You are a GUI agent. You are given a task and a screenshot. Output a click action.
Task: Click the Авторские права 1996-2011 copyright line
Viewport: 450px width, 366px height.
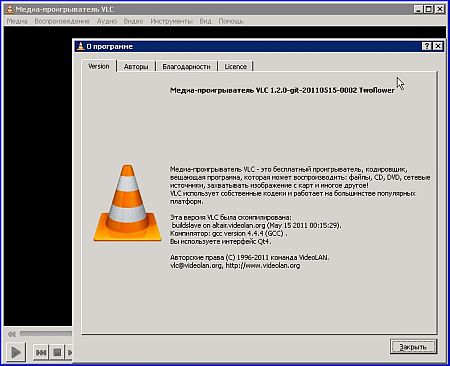click(249, 257)
